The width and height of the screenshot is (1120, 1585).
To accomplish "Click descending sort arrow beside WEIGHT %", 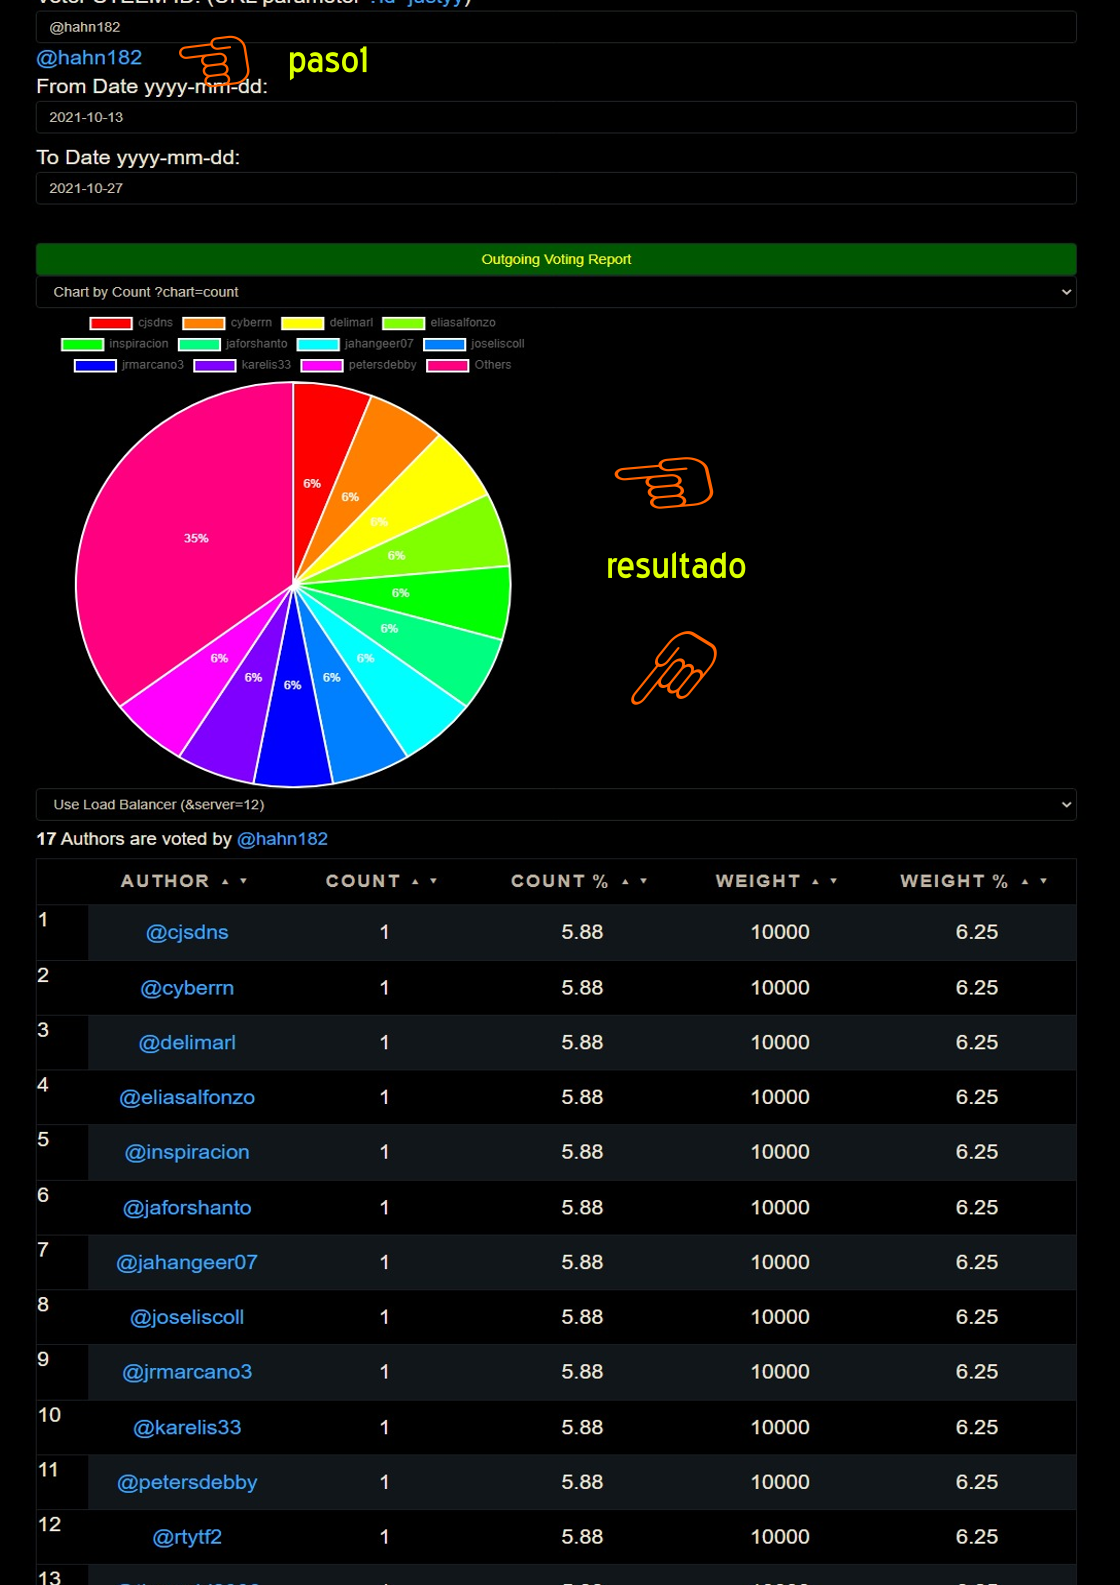I will [1043, 881].
